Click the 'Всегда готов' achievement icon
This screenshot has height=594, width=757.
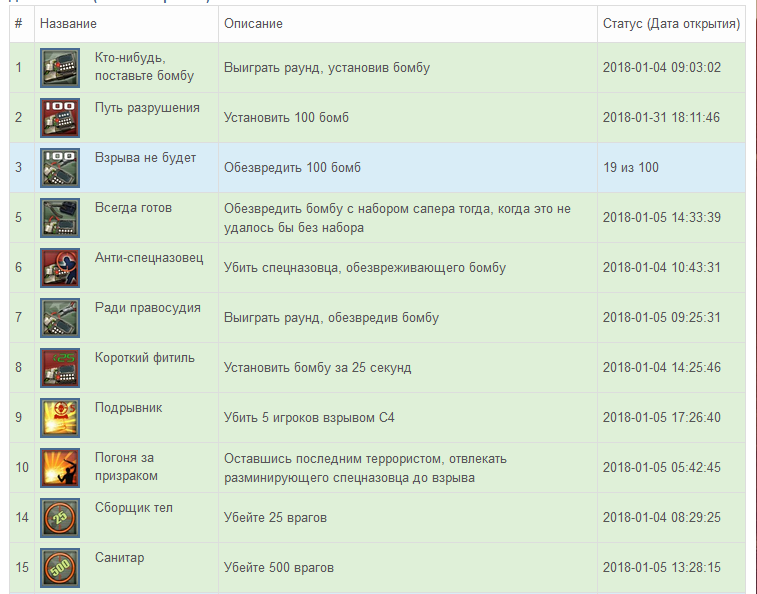coord(60,218)
